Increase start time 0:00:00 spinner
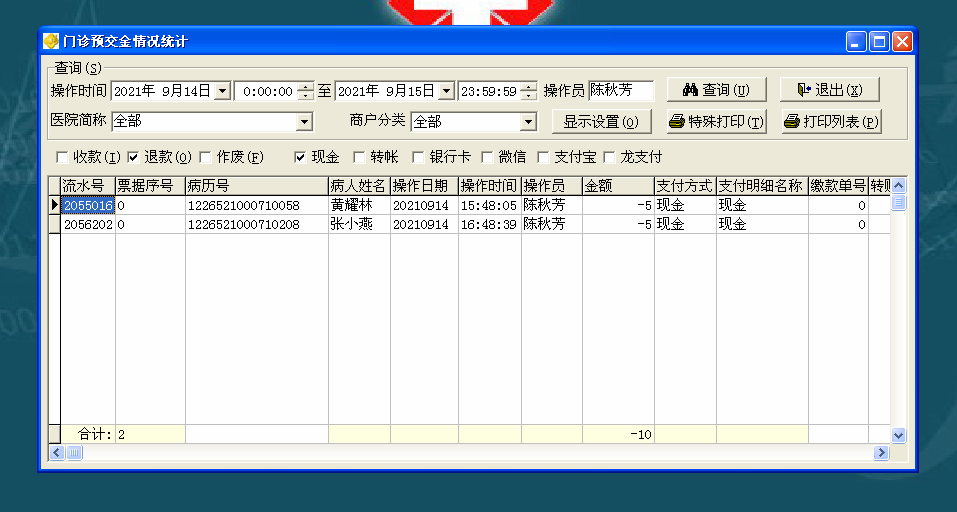 [x=306, y=87]
